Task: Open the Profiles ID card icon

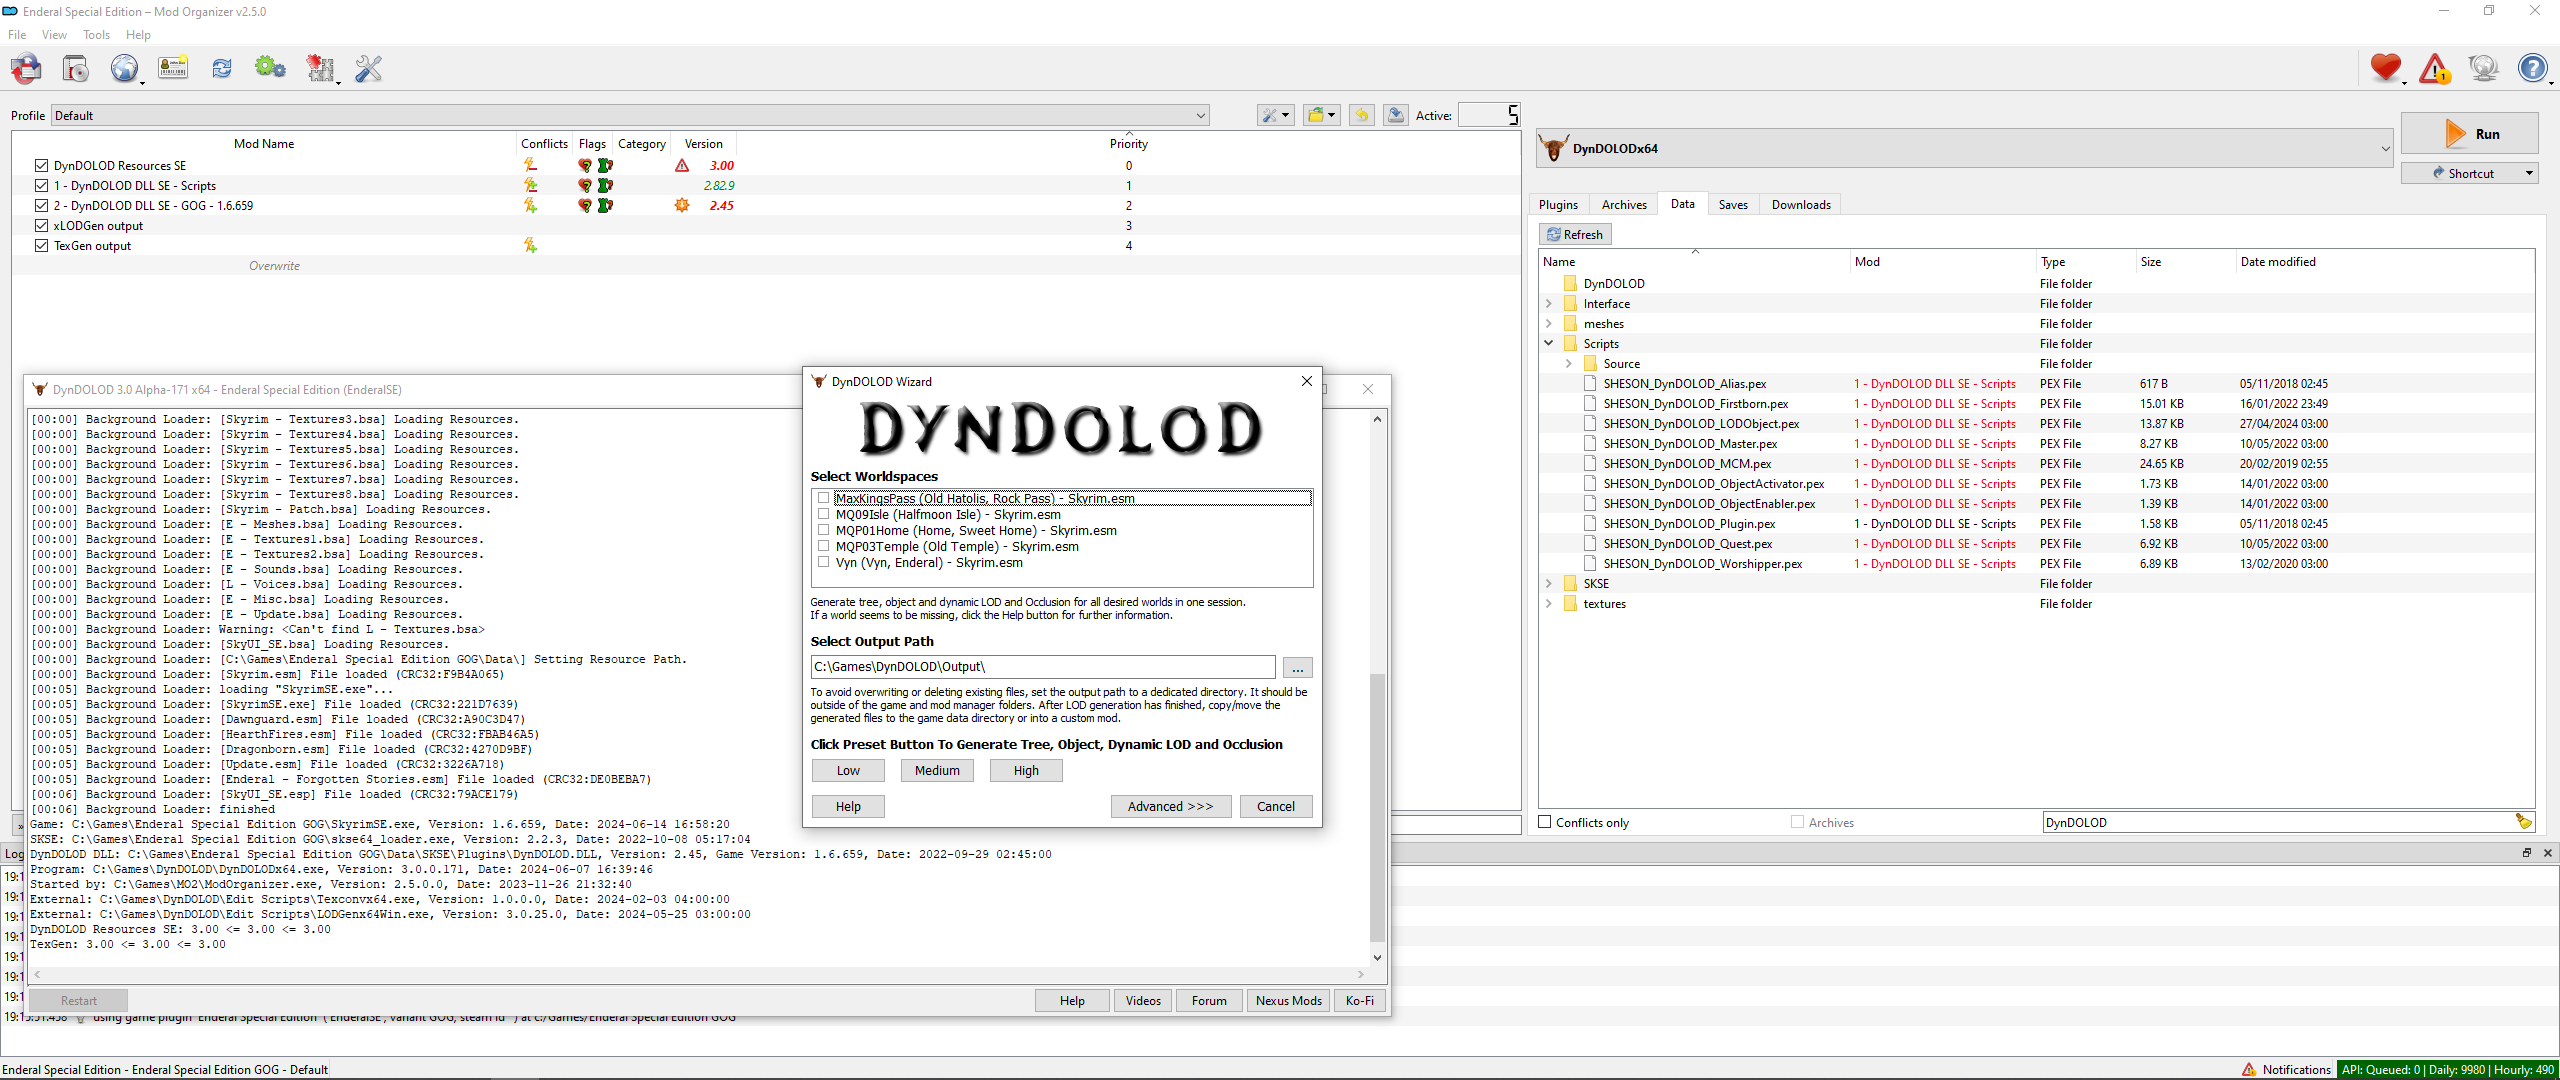Action: point(173,68)
